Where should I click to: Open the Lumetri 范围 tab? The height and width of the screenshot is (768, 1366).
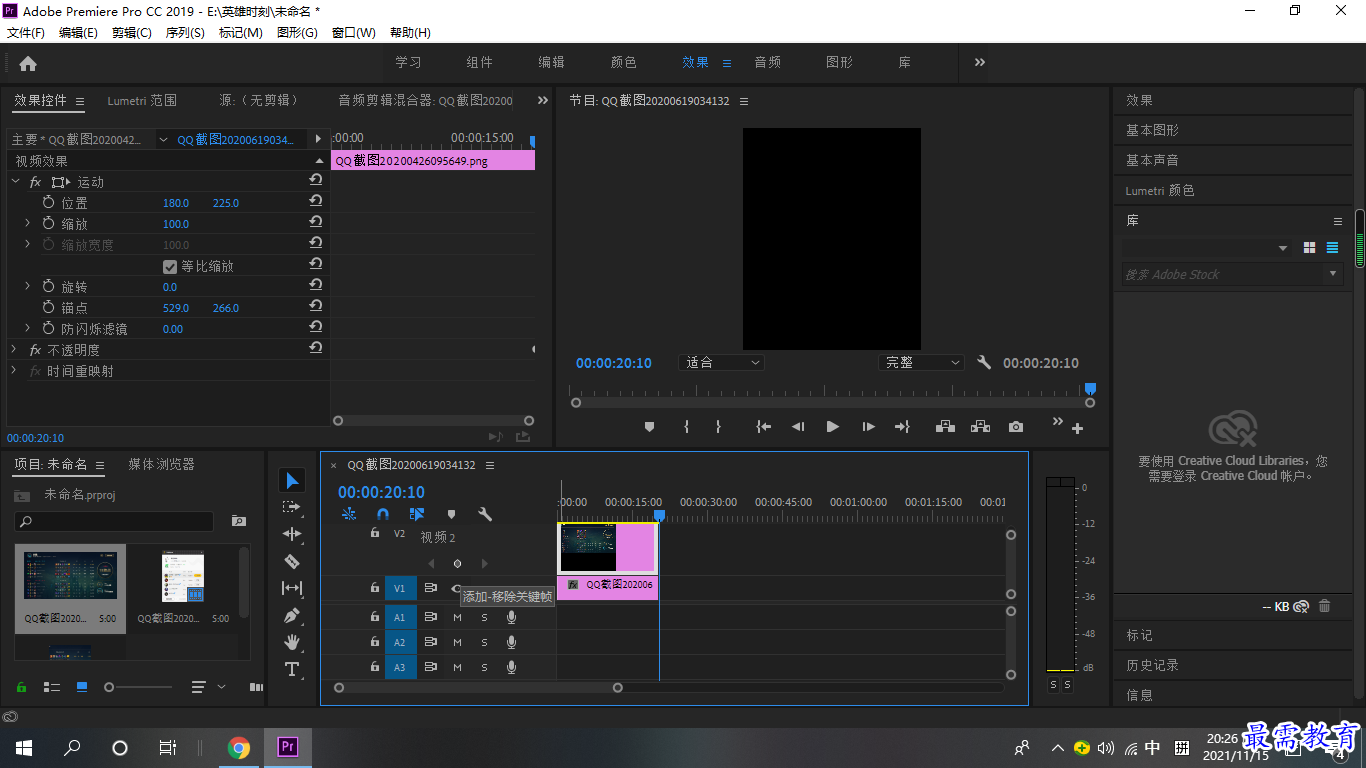click(142, 100)
